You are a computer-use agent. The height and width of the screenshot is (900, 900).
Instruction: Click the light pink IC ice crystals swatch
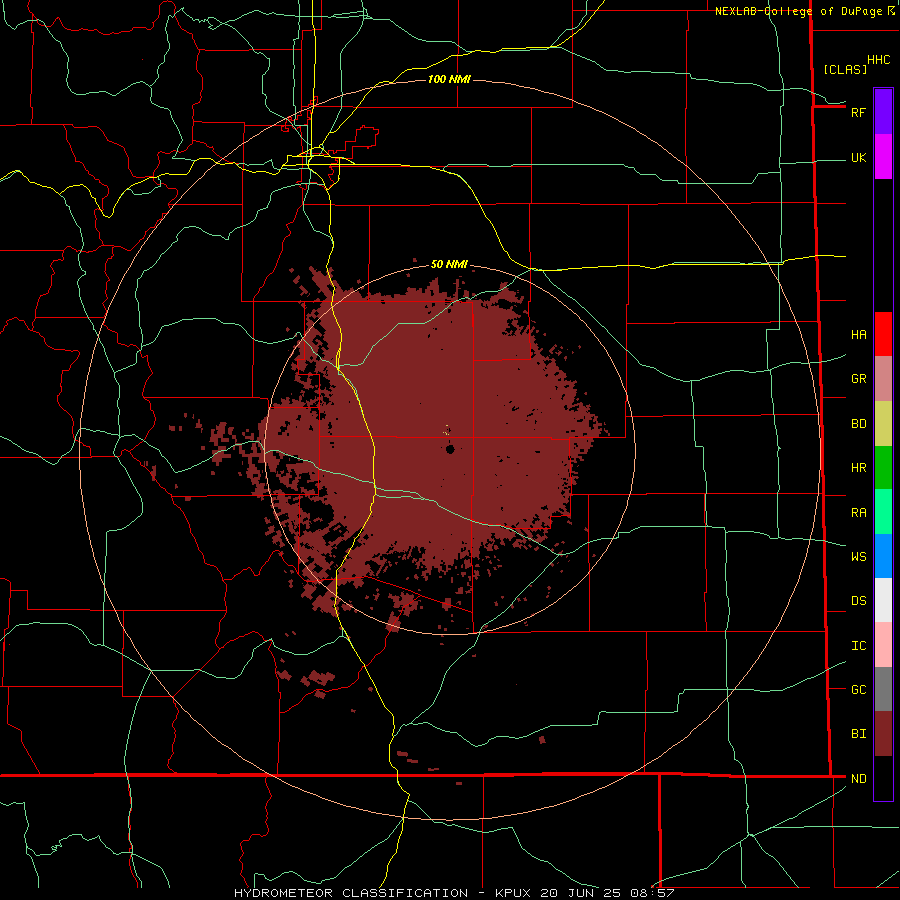[x=883, y=645]
